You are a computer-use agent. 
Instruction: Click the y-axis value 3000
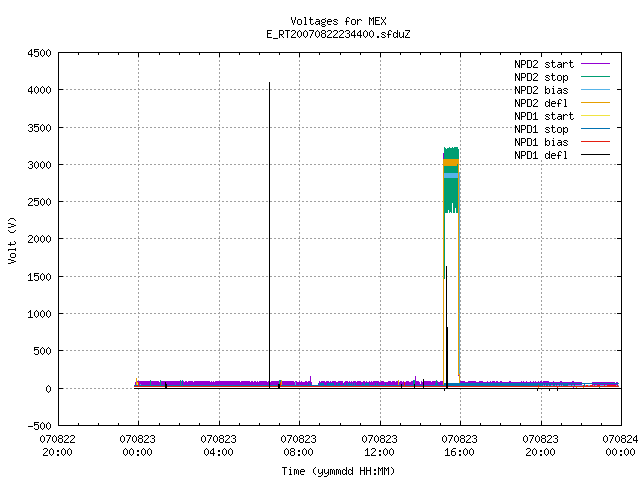pos(39,165)
